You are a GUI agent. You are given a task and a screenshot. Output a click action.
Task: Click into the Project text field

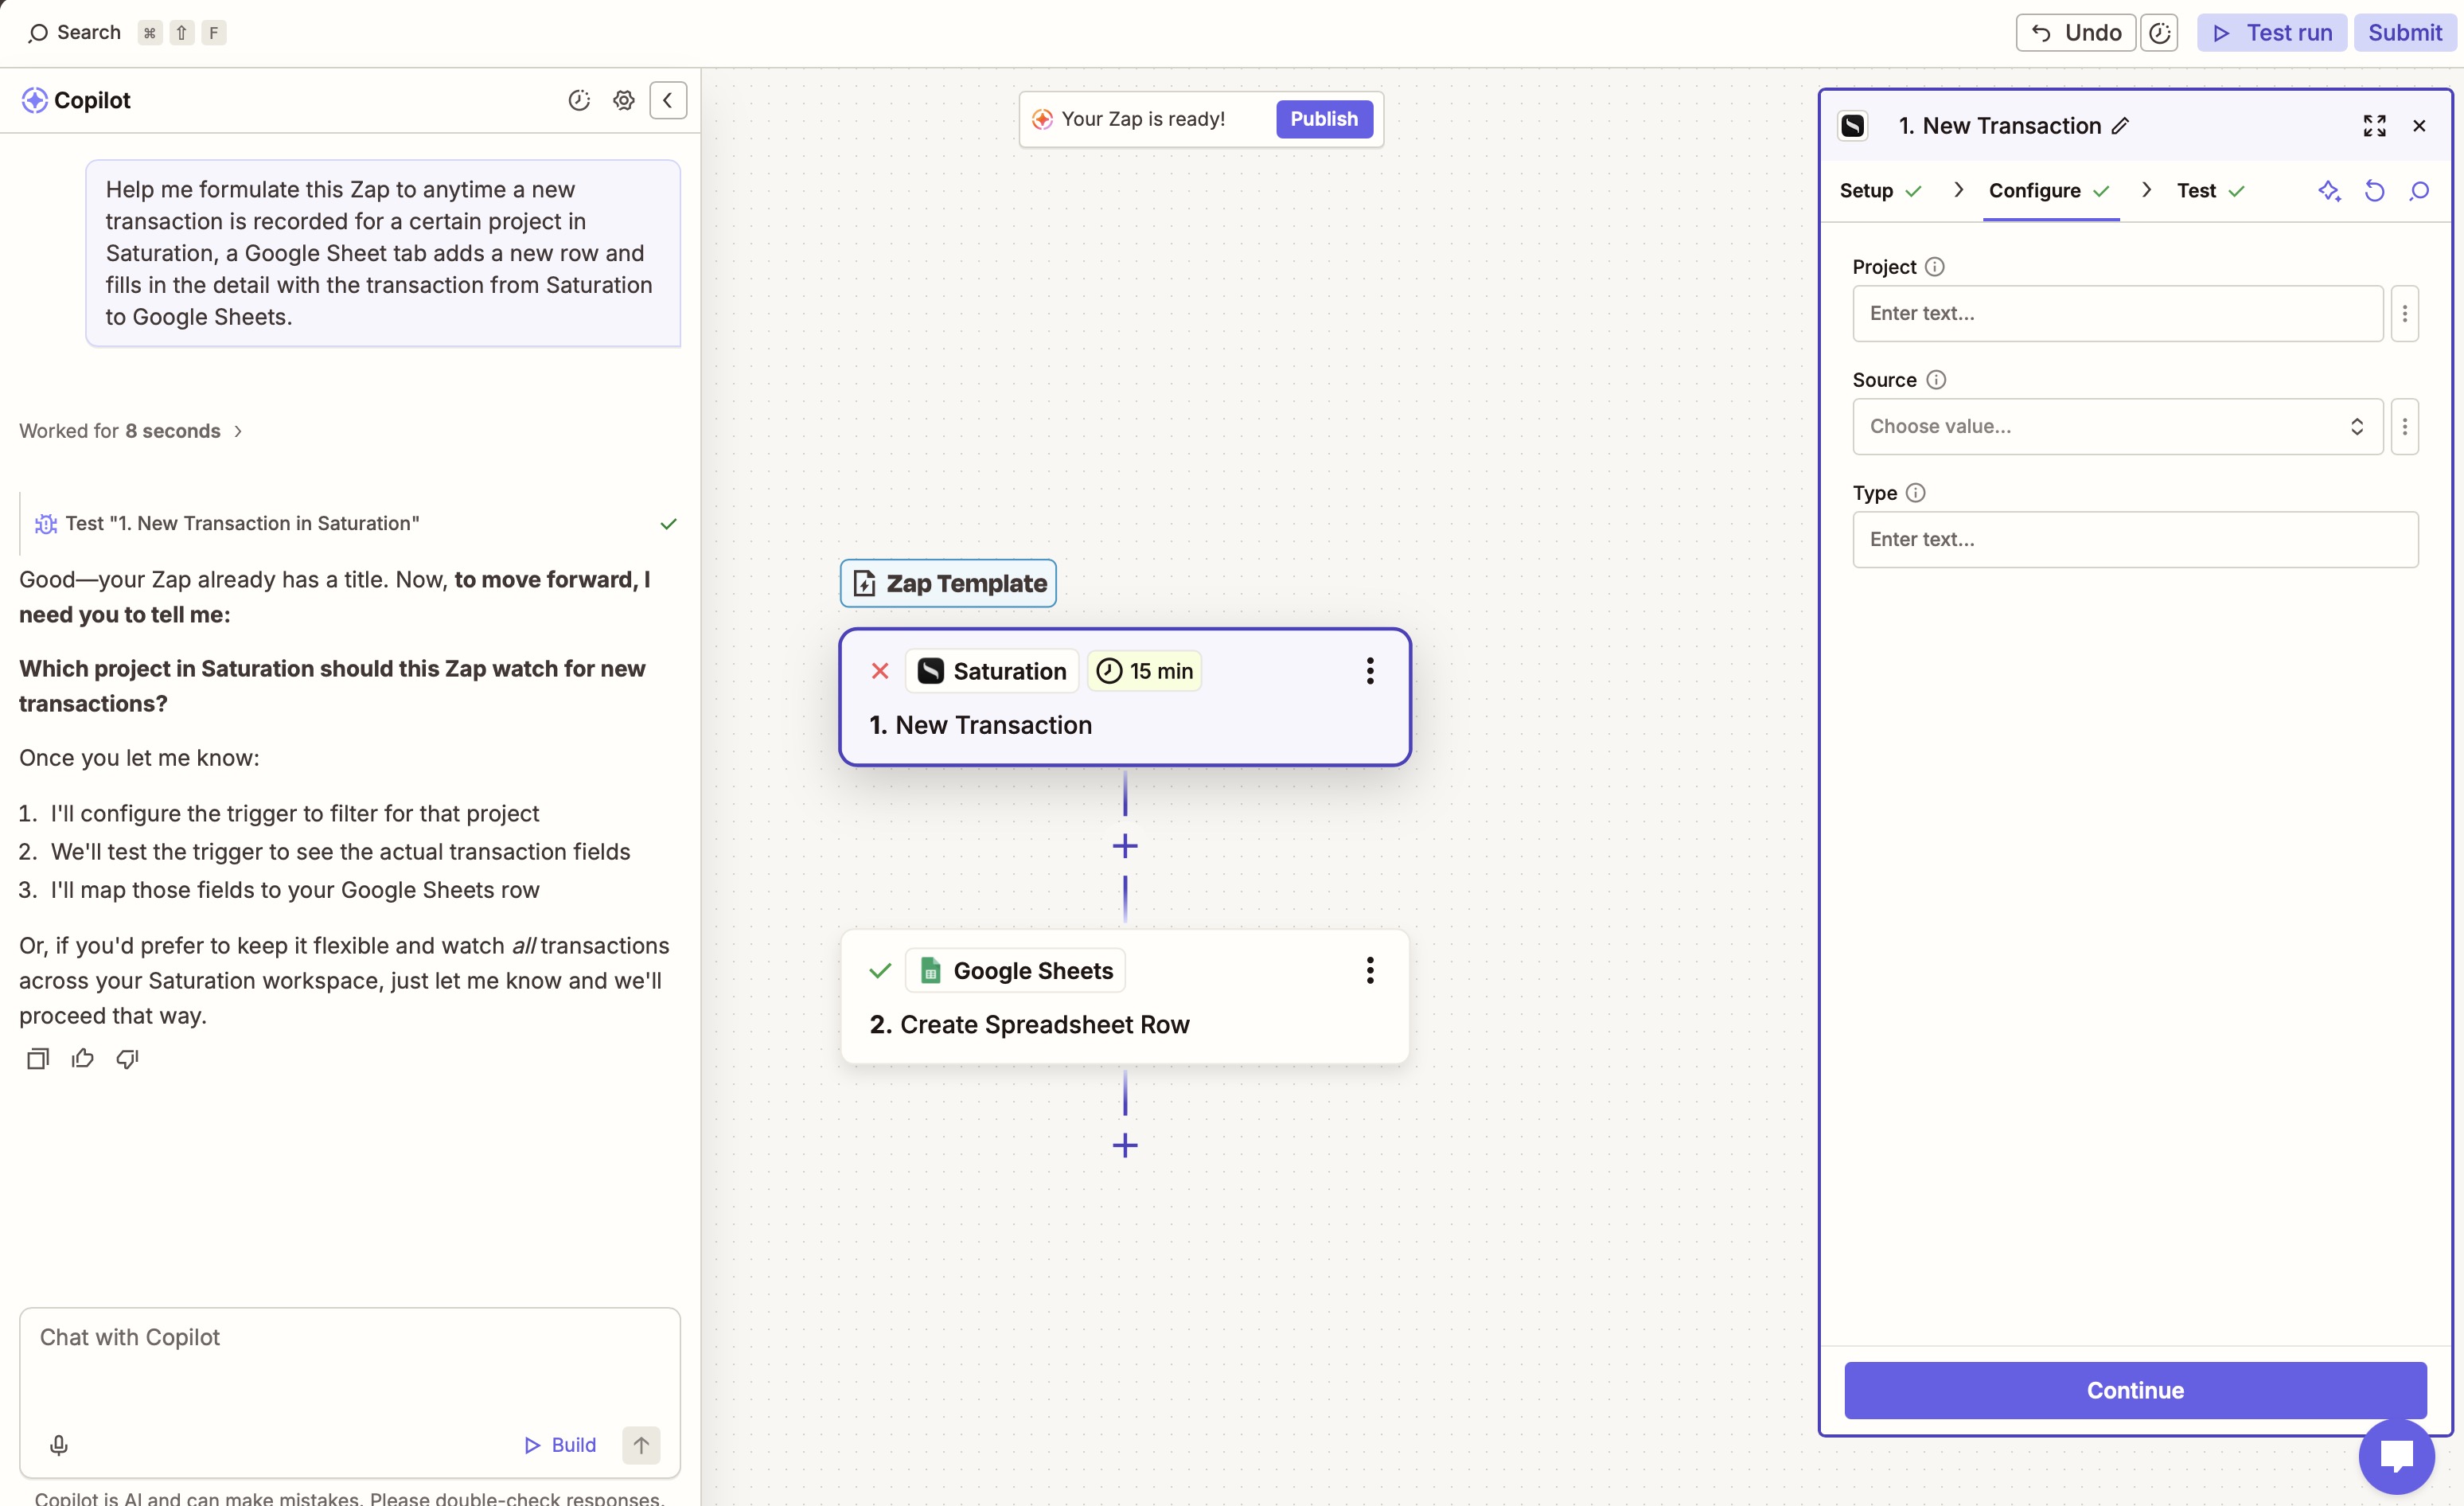2118,313
